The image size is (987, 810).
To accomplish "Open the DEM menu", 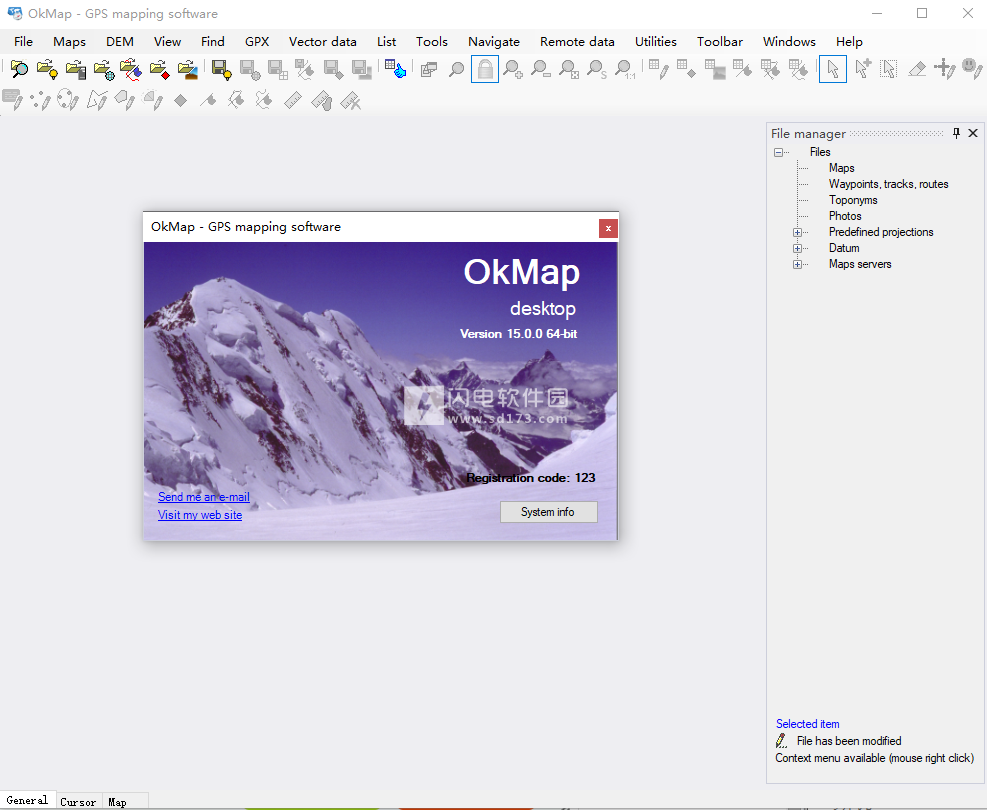I will (x=120, y=42).
